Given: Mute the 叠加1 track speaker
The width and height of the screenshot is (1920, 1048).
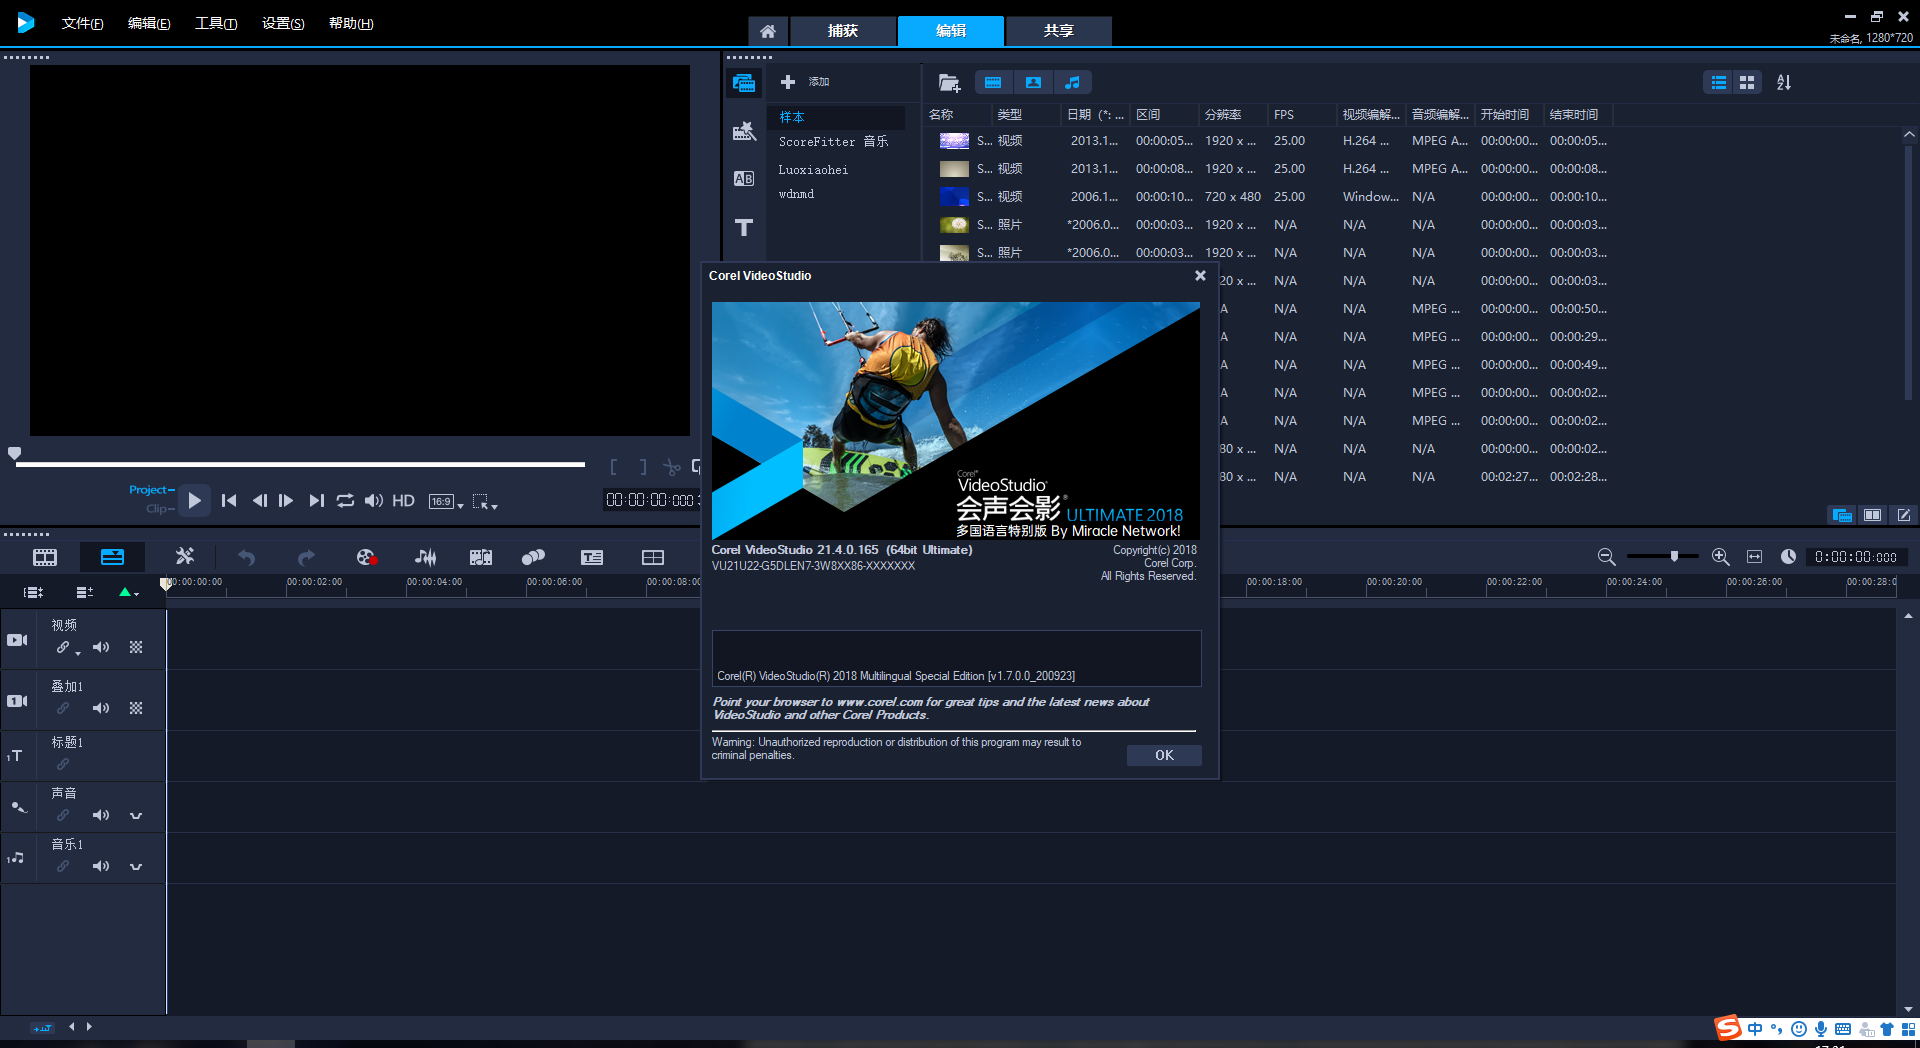Looking at the screenshot, I should pos(101,709).
